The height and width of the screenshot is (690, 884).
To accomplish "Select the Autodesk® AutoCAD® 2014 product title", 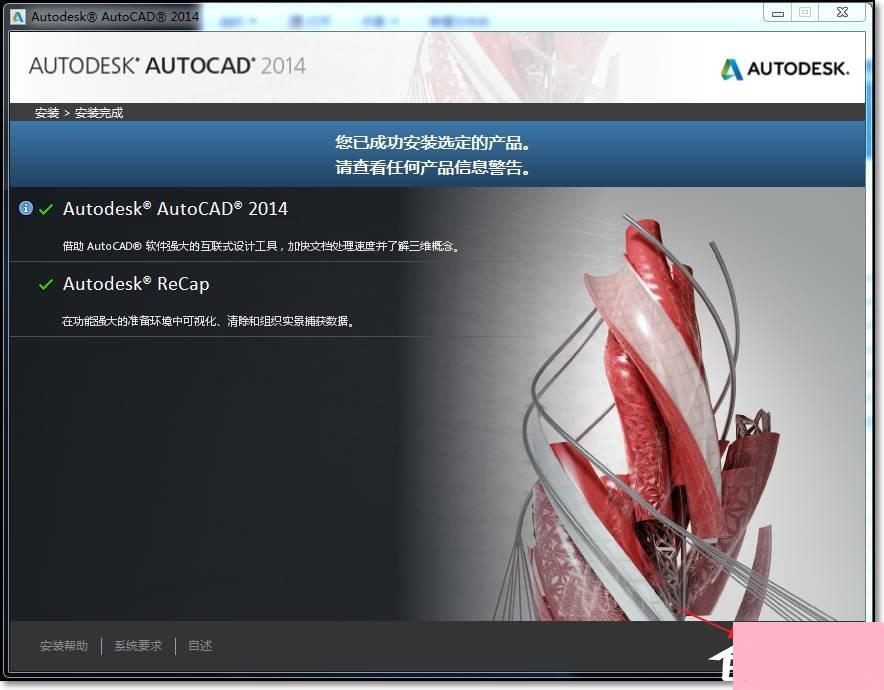I will coord(175,209).
